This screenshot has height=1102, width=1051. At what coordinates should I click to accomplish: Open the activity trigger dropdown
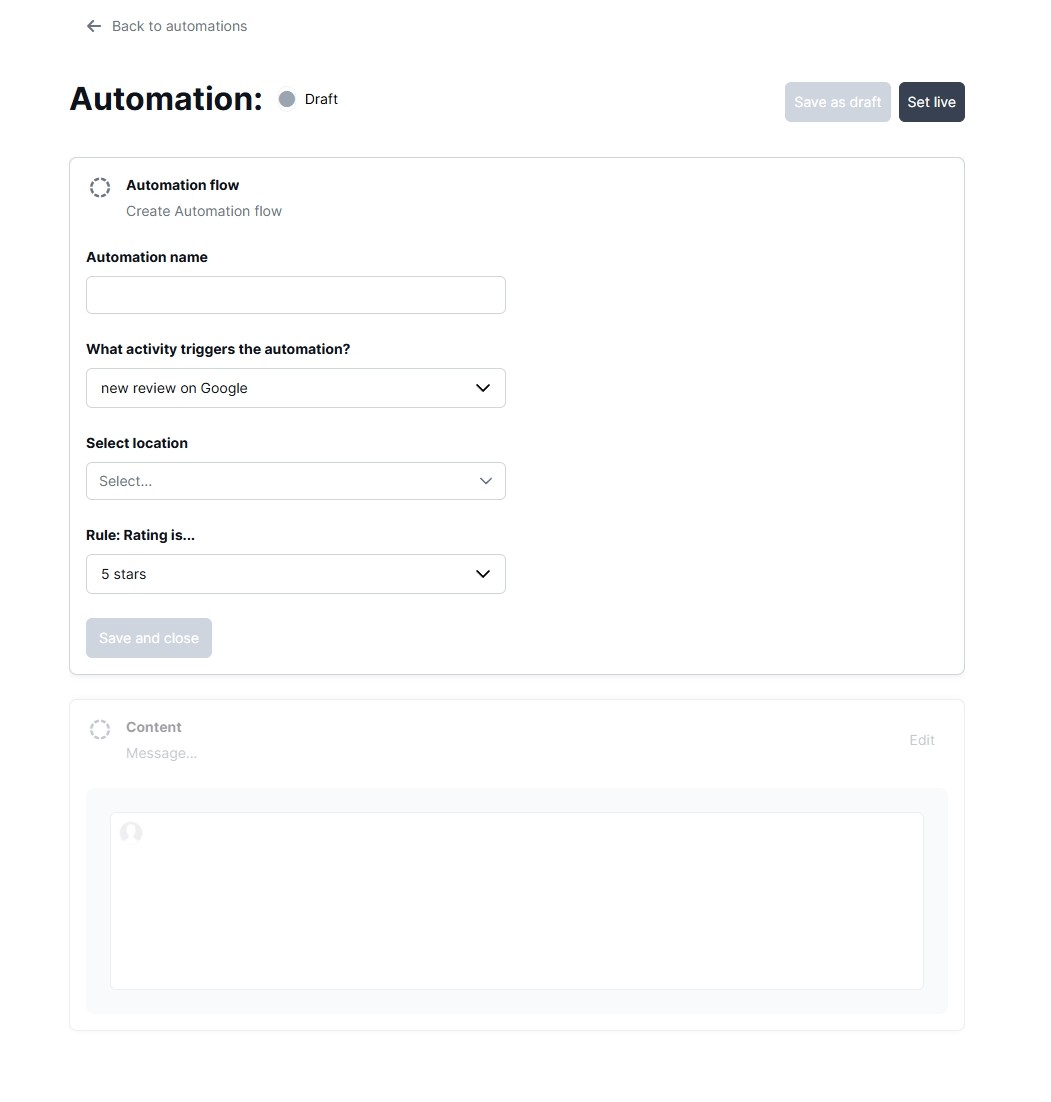295,388
